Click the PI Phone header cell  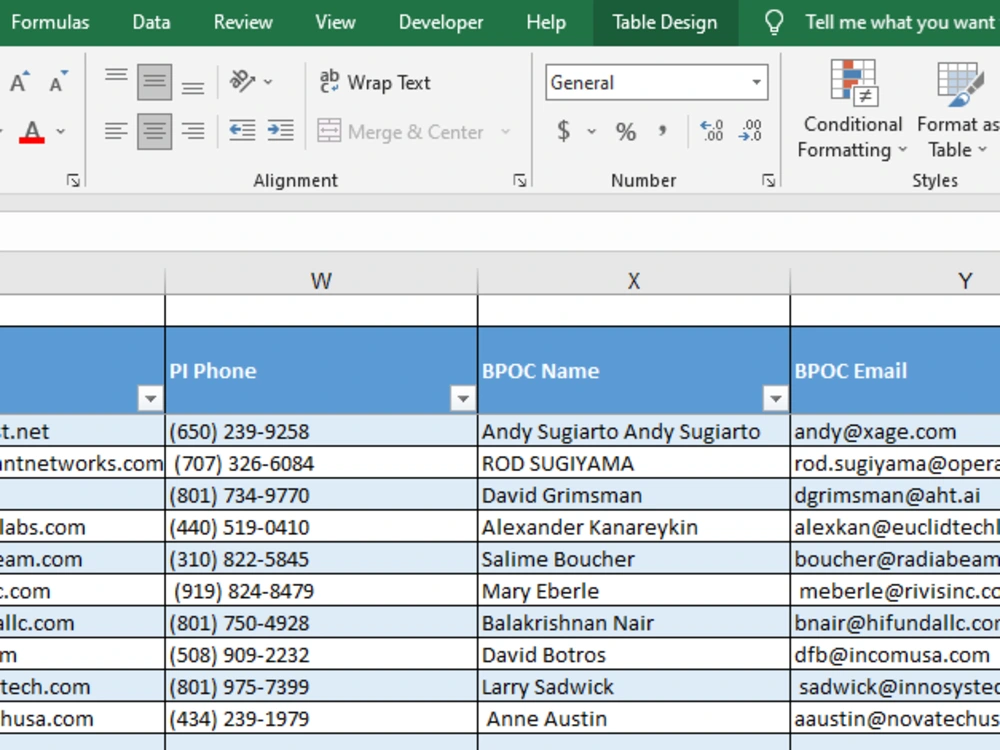[x=321, y=371]
